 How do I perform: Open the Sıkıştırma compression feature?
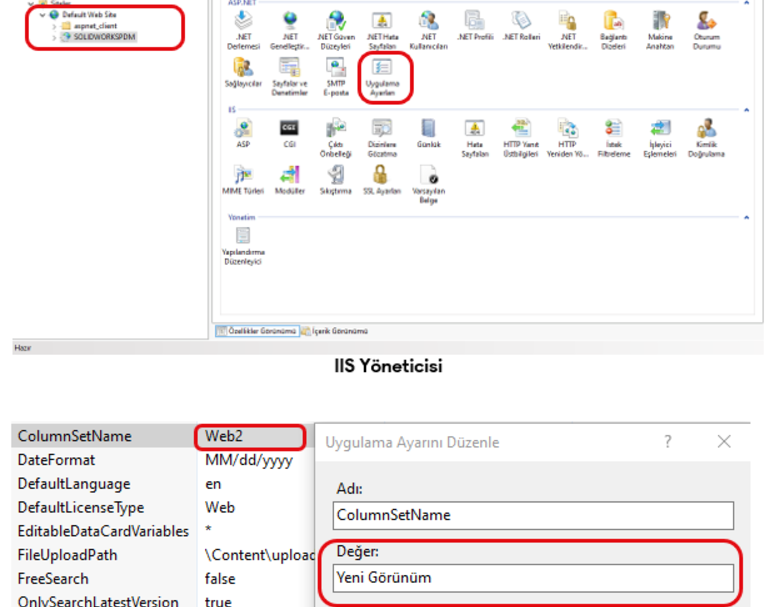(336, 177)
